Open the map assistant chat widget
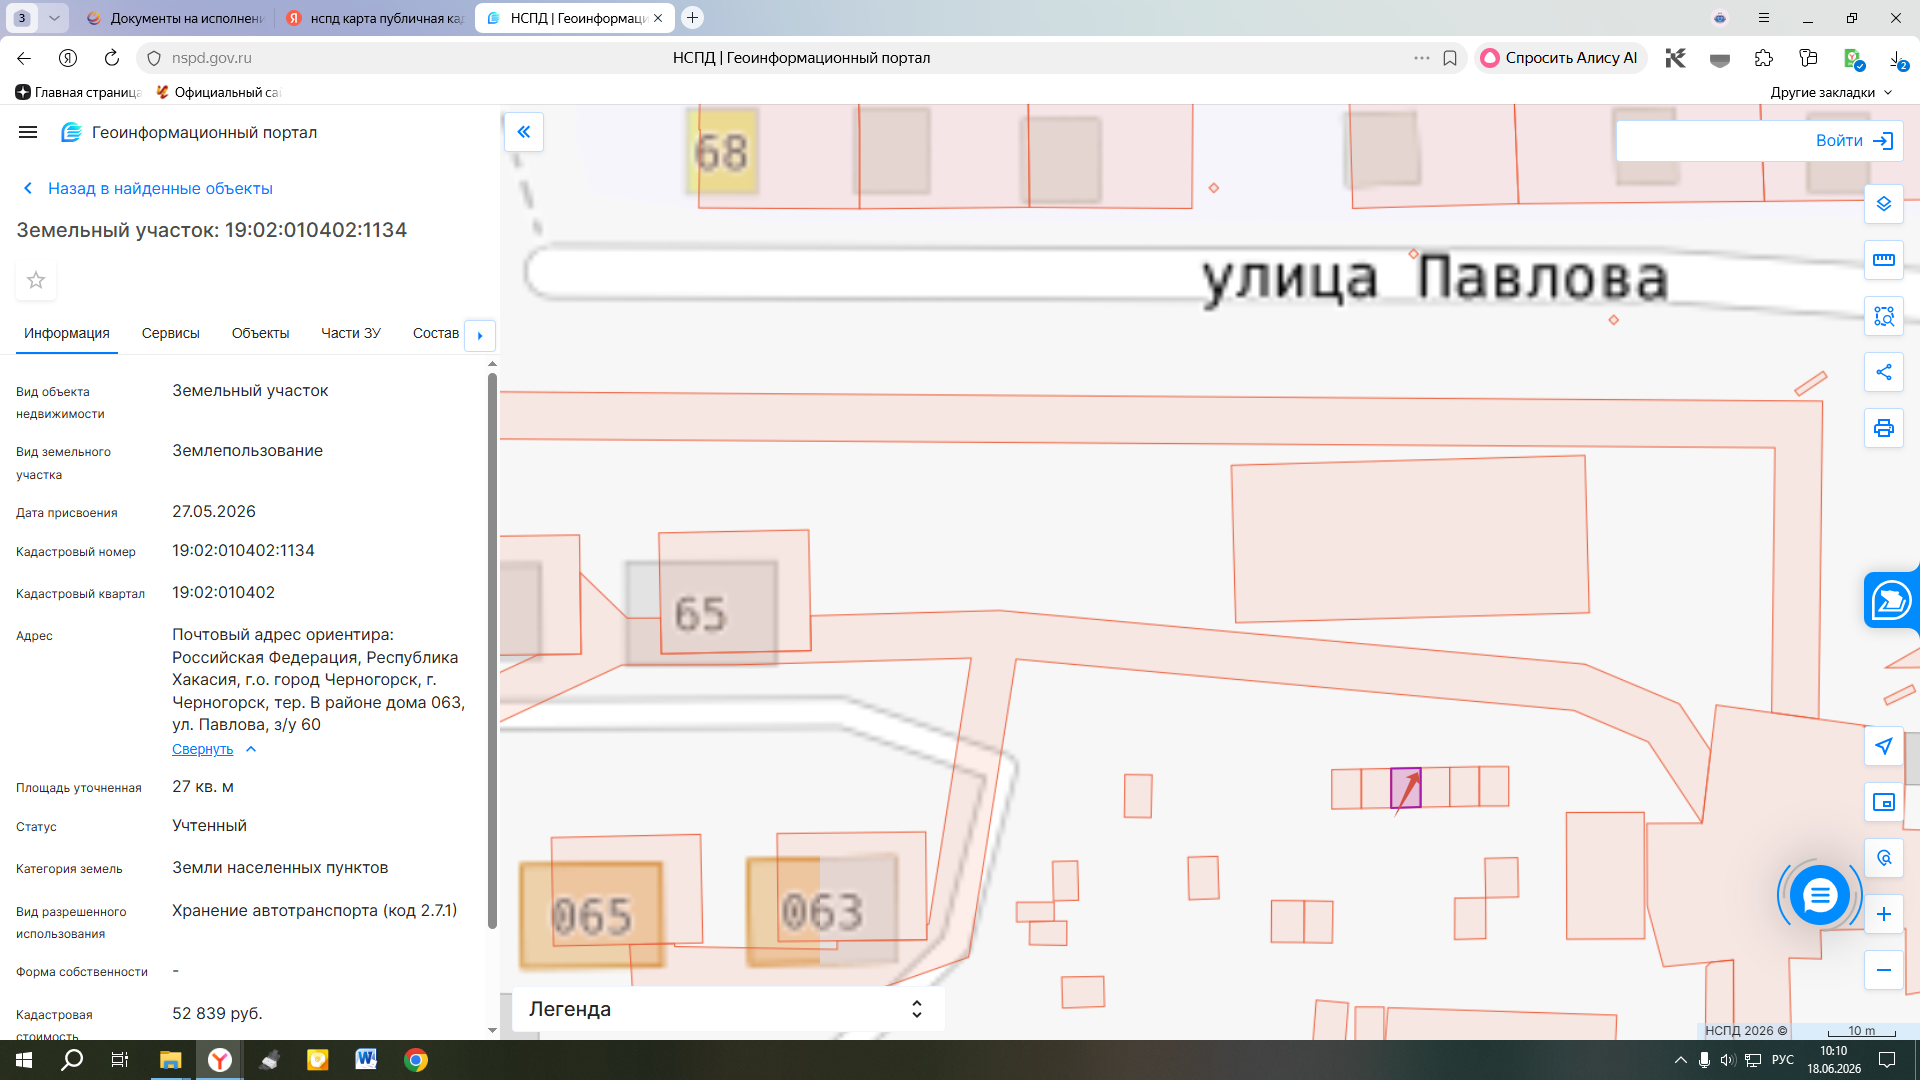This screenshot has height=1080, width=1920. pos(1891,601)
